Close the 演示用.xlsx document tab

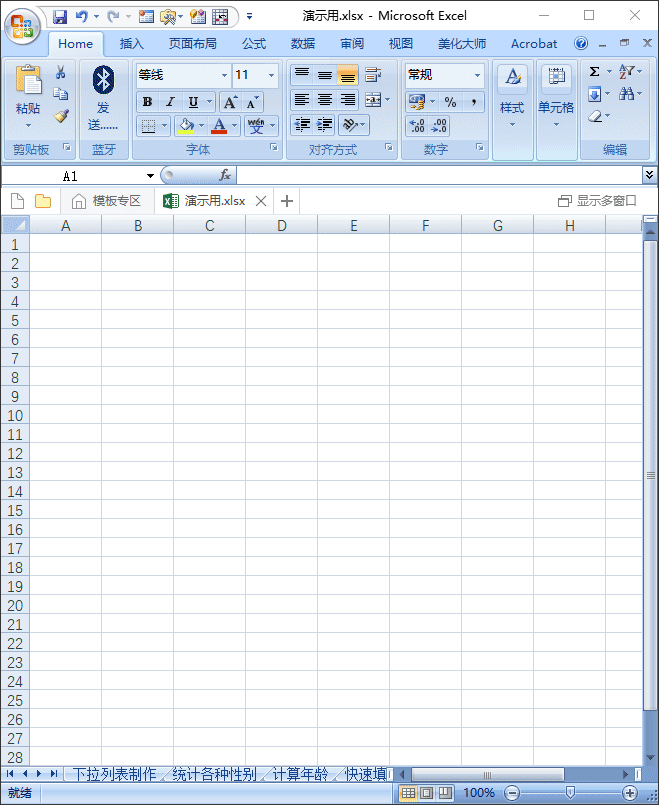click(x=261, y=201)
